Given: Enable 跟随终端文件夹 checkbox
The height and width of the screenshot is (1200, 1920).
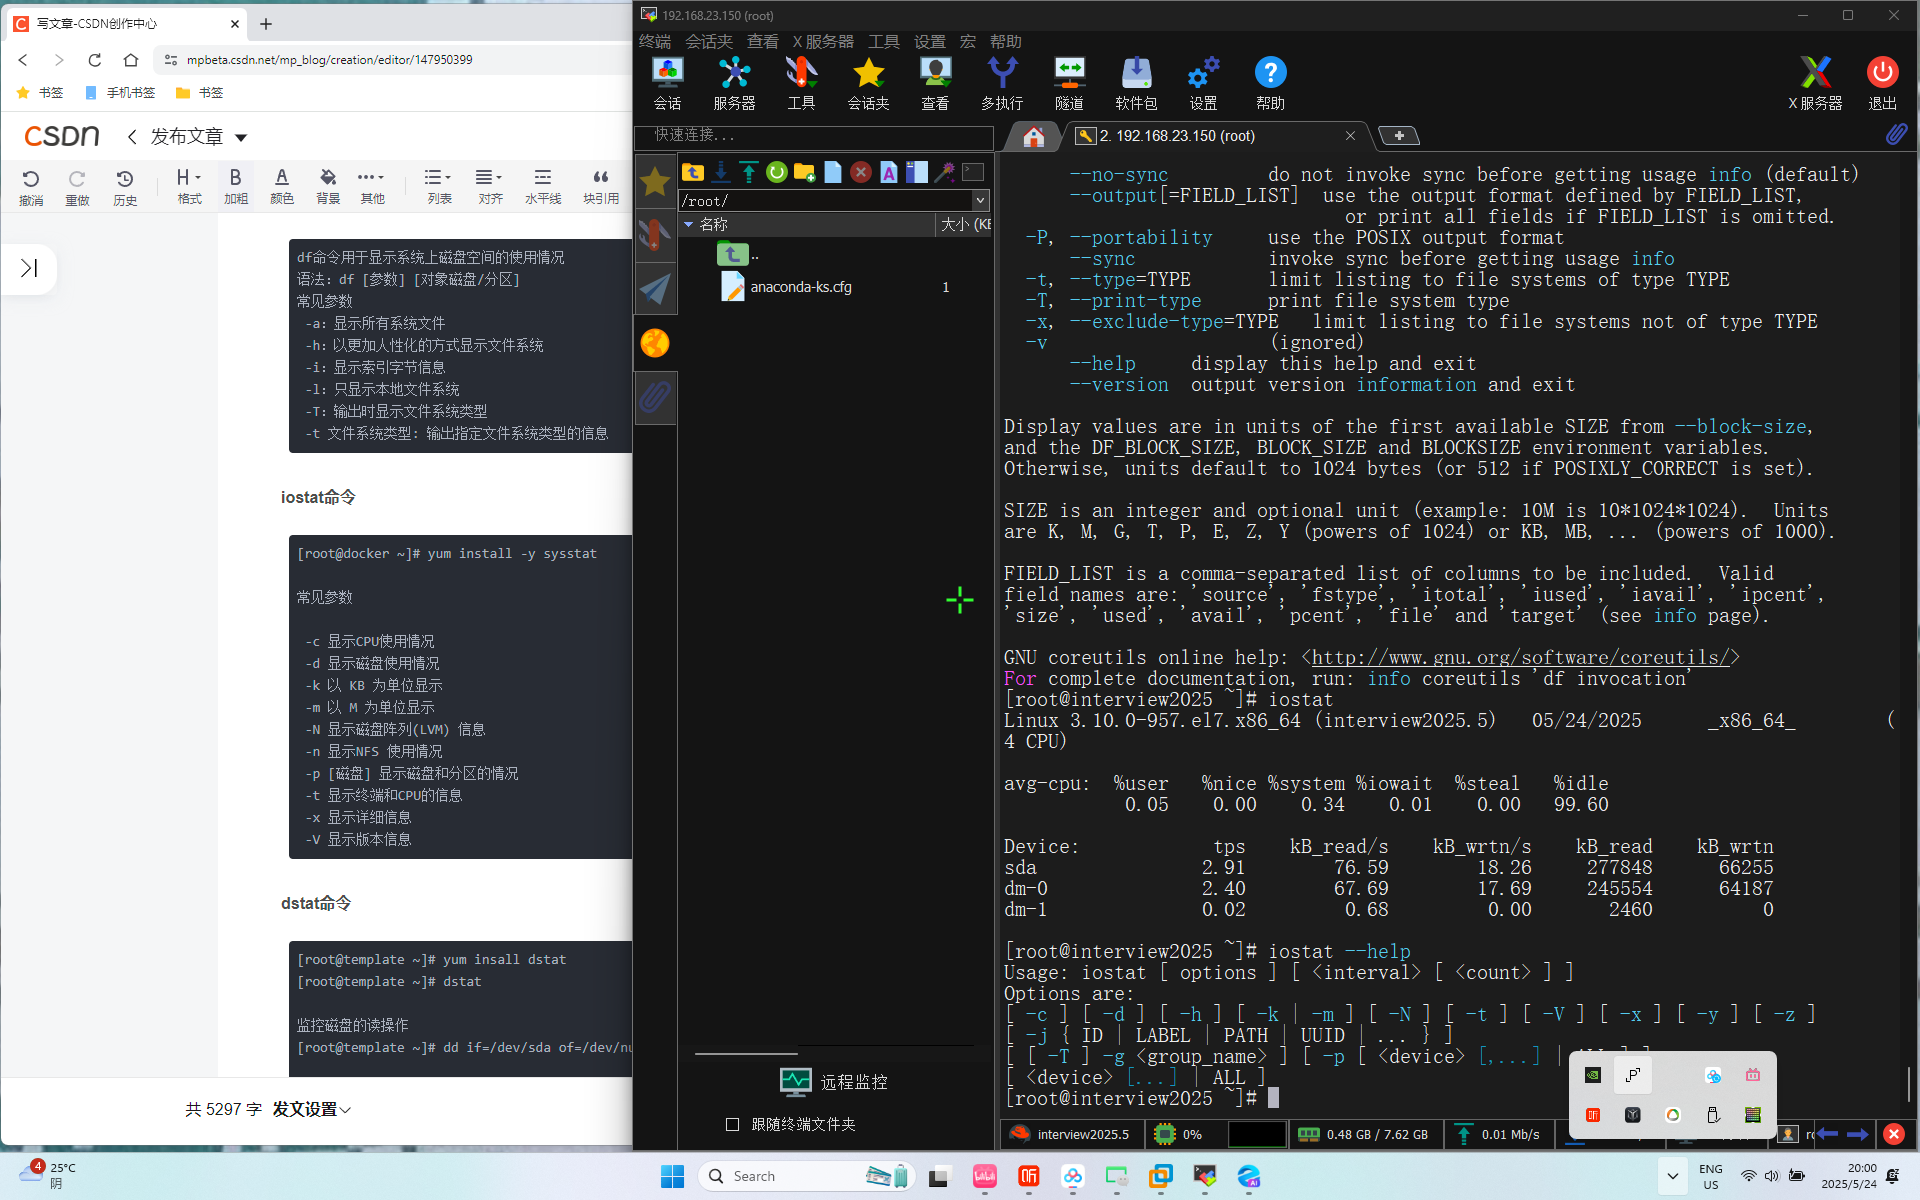Looking at the screenshot, I should click(732, 1124).
